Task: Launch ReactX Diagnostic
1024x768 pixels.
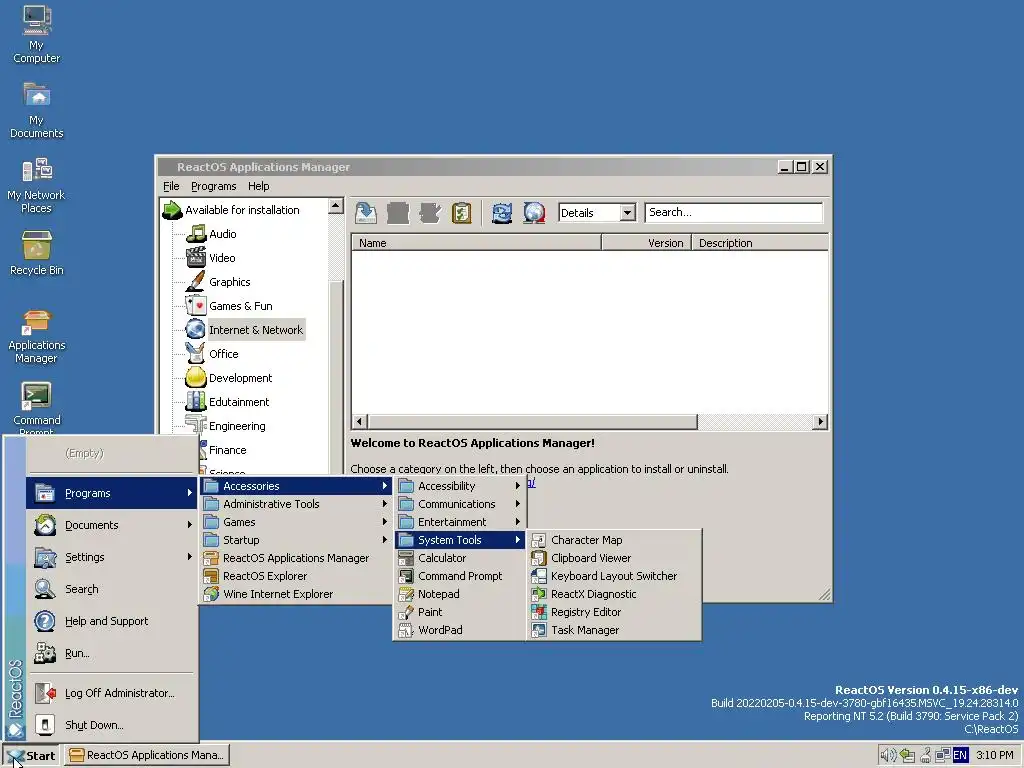Action: tap(614, 594)
